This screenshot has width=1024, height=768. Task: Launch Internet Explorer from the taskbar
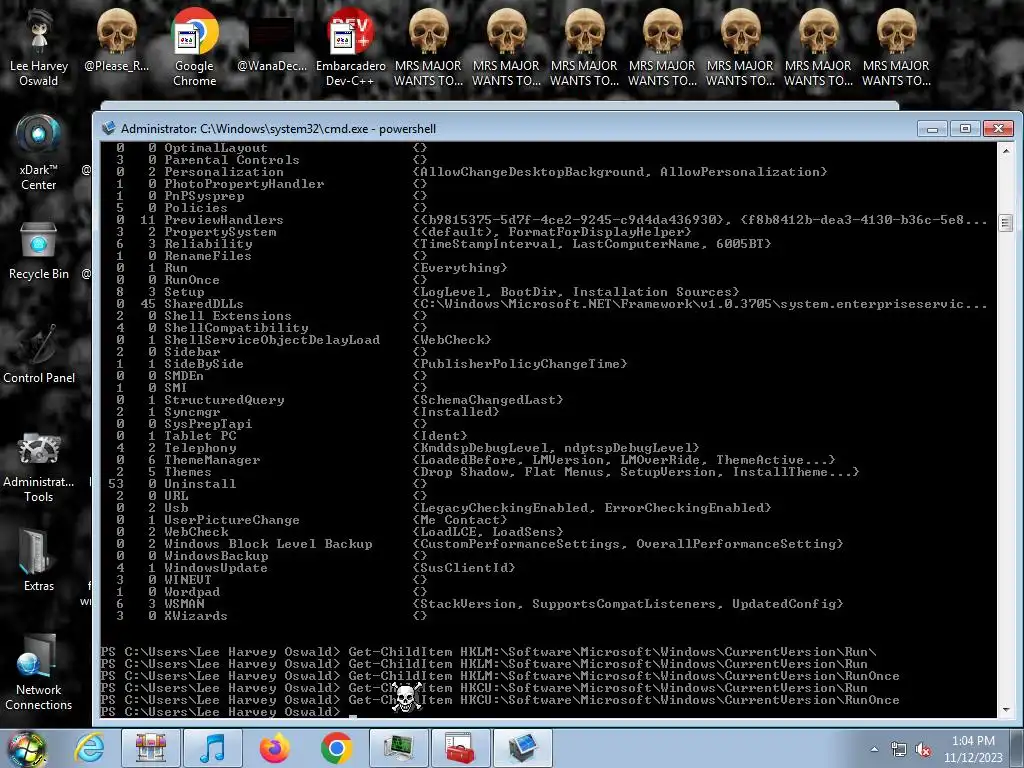89,748
